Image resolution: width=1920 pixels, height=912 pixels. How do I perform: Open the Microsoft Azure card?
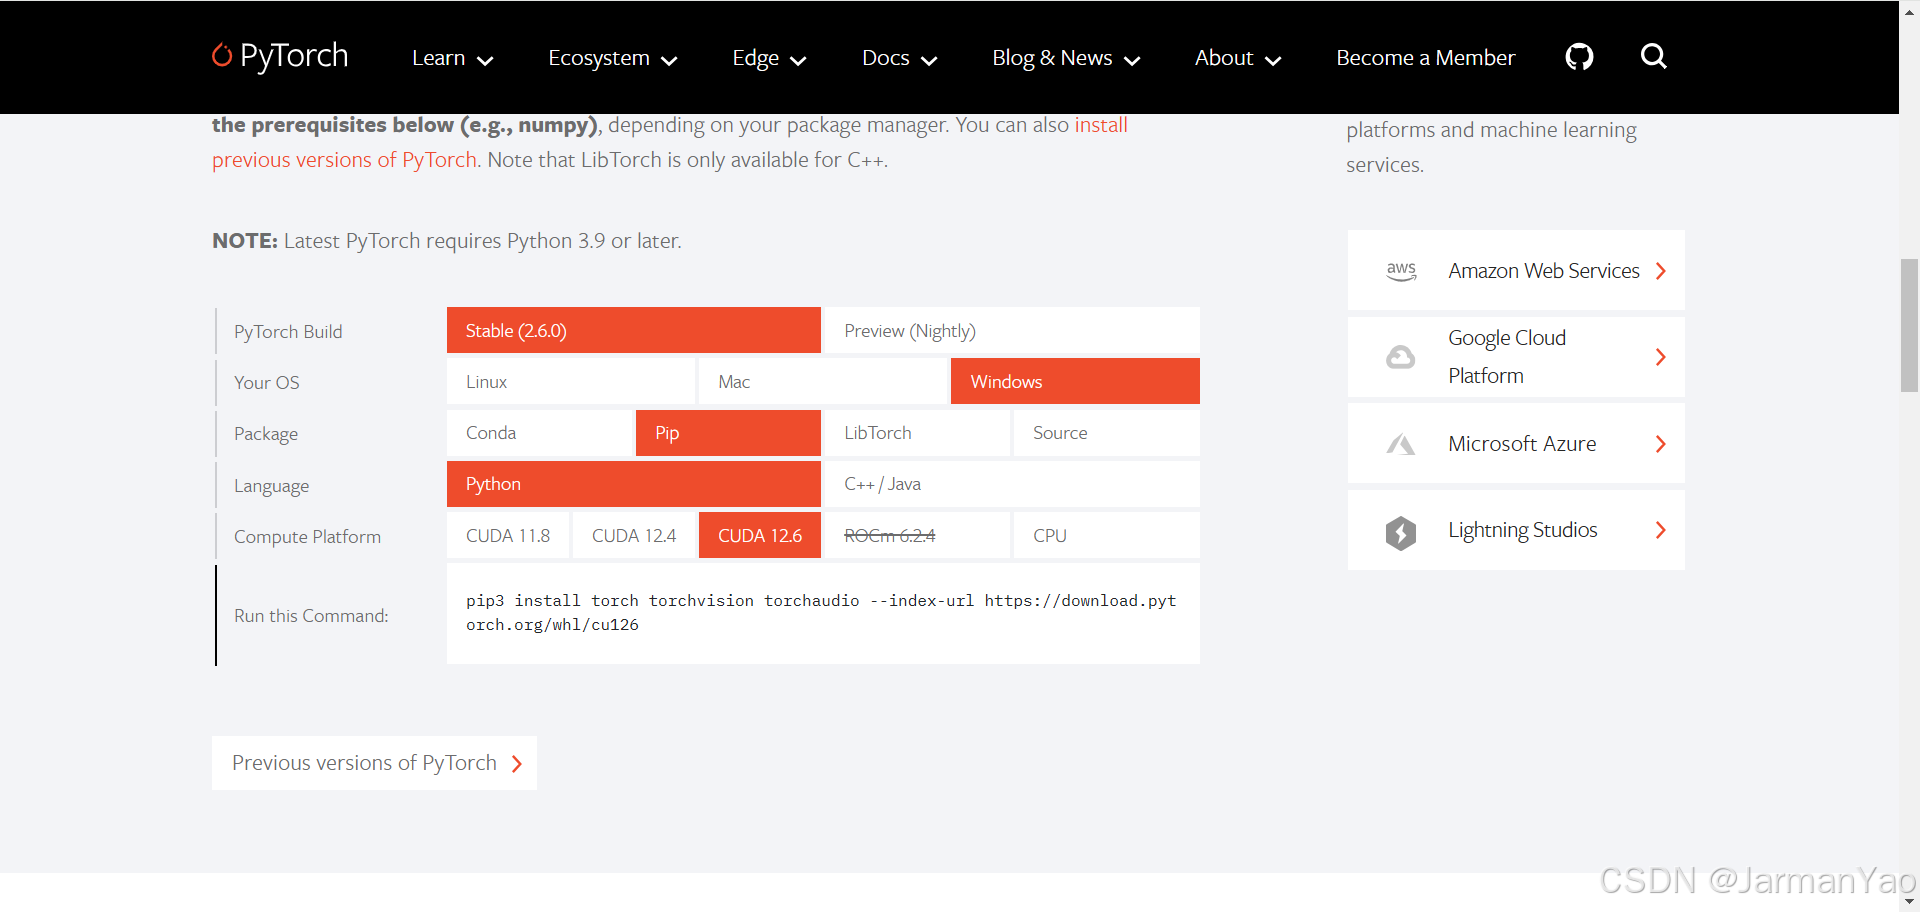click(1516, 444)
